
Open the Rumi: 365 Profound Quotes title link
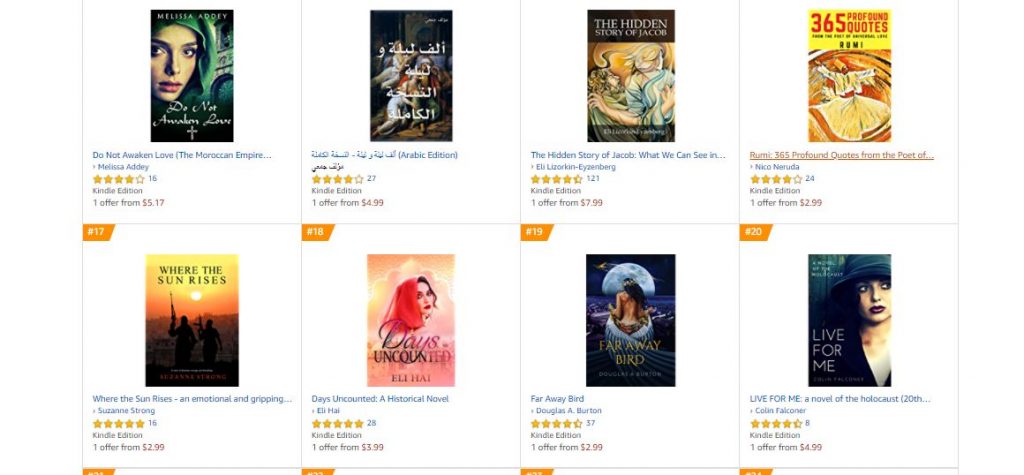point(841,155)
